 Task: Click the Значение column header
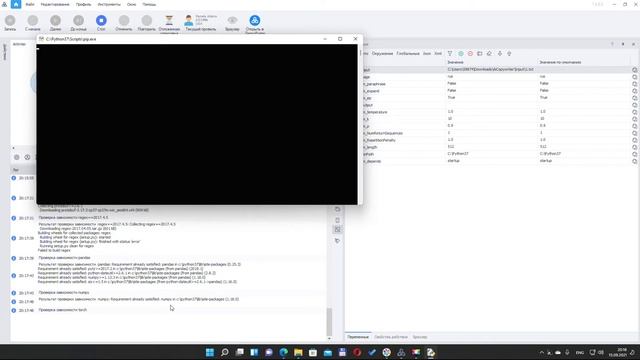point(455,62)
